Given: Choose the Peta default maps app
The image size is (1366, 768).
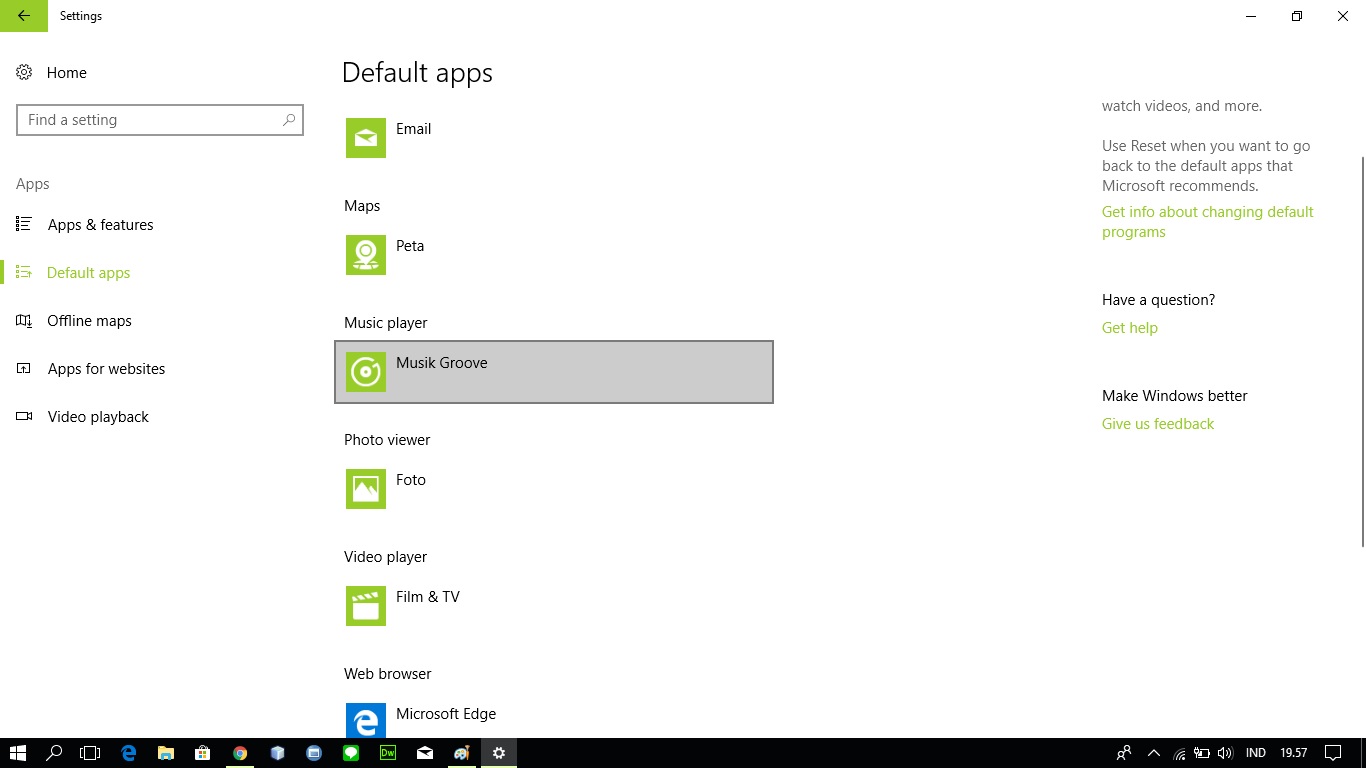Looking at the screenshot, I should 554,255.
